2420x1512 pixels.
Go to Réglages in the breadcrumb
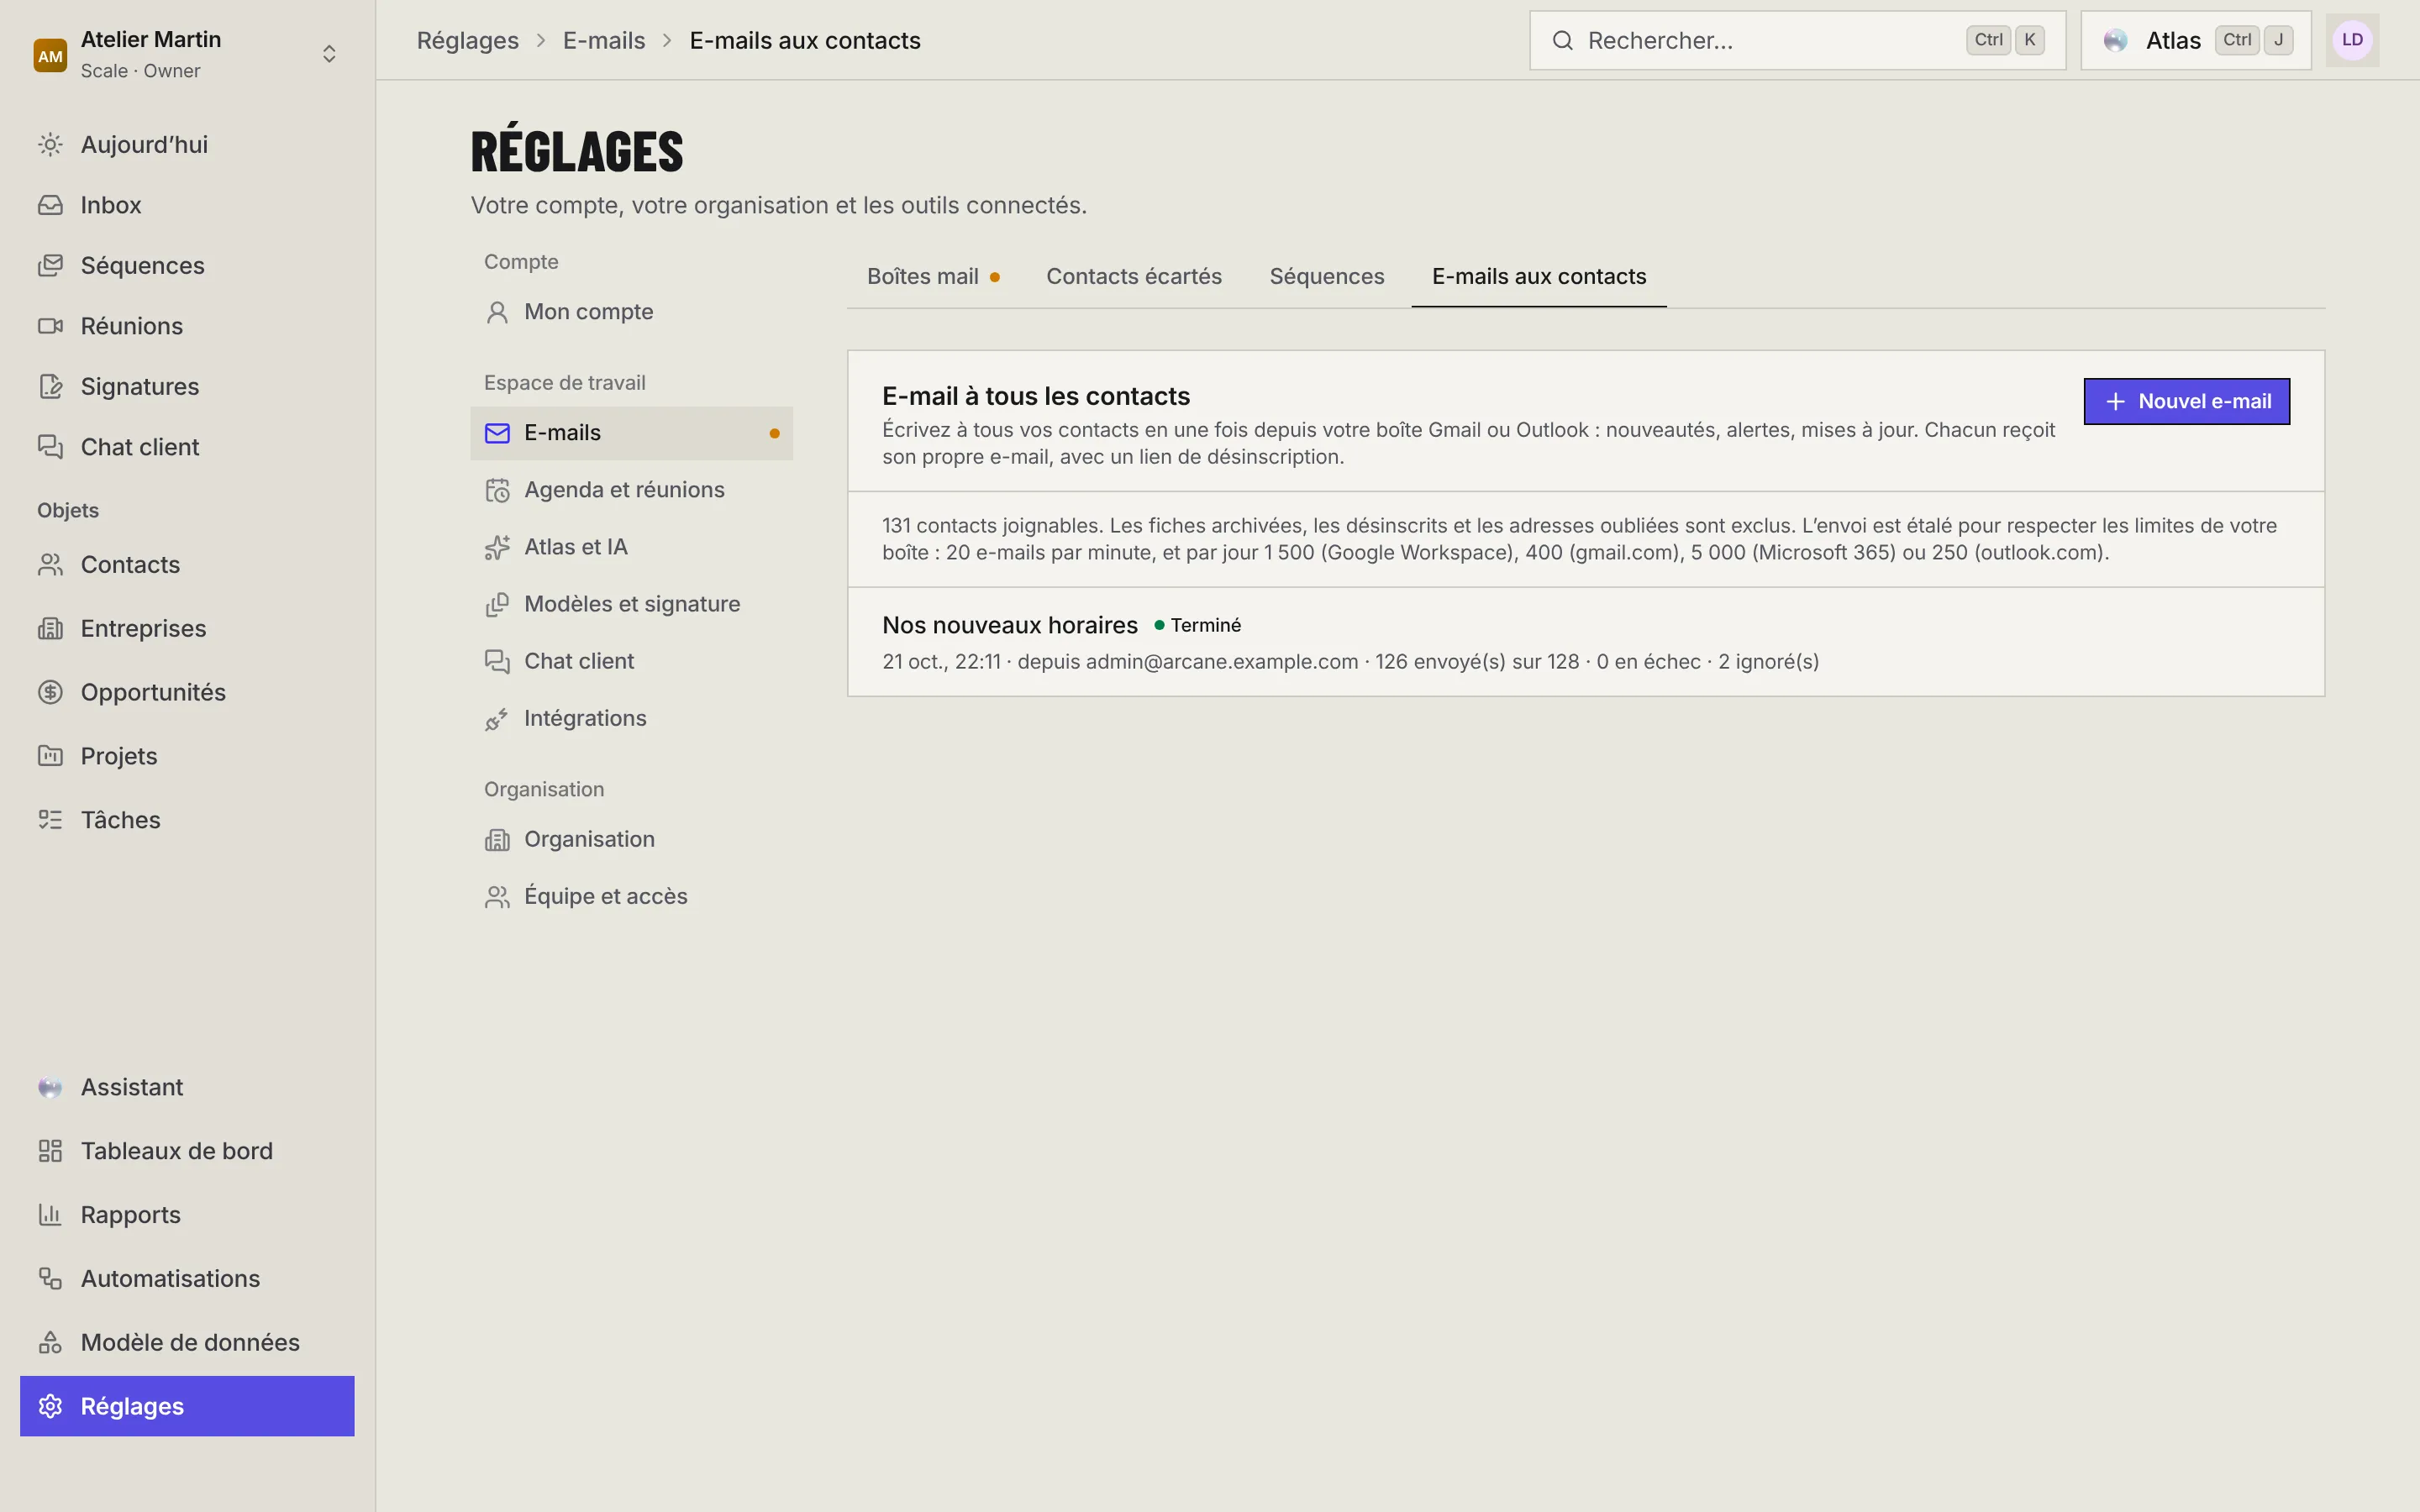click(x=467, y=41)
